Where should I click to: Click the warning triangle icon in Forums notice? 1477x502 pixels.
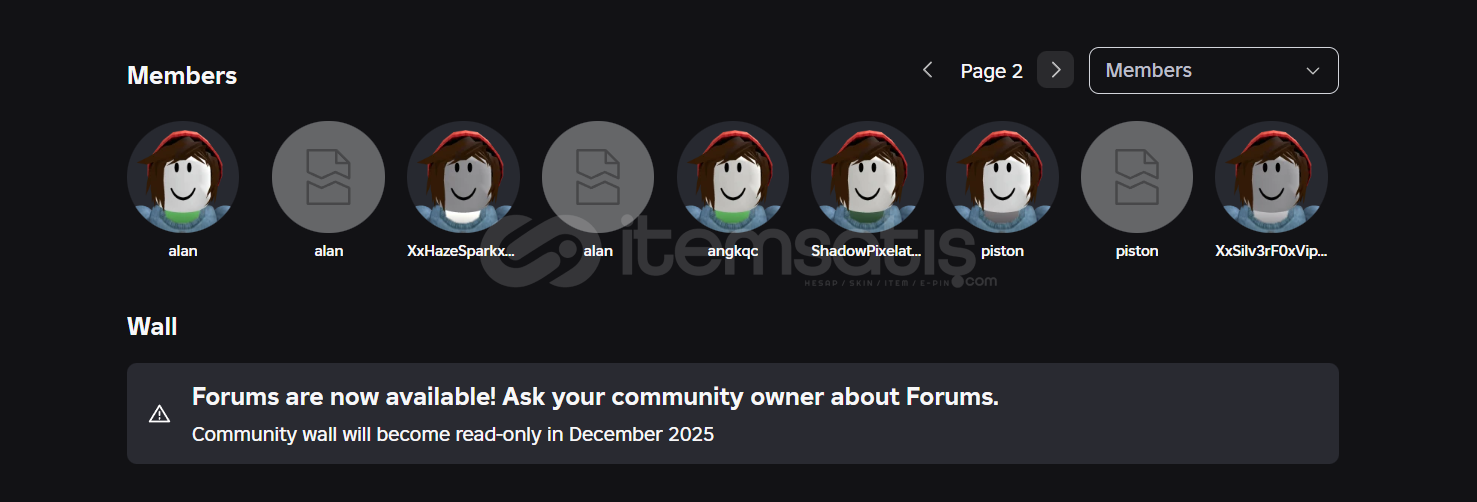pos(159,414)
